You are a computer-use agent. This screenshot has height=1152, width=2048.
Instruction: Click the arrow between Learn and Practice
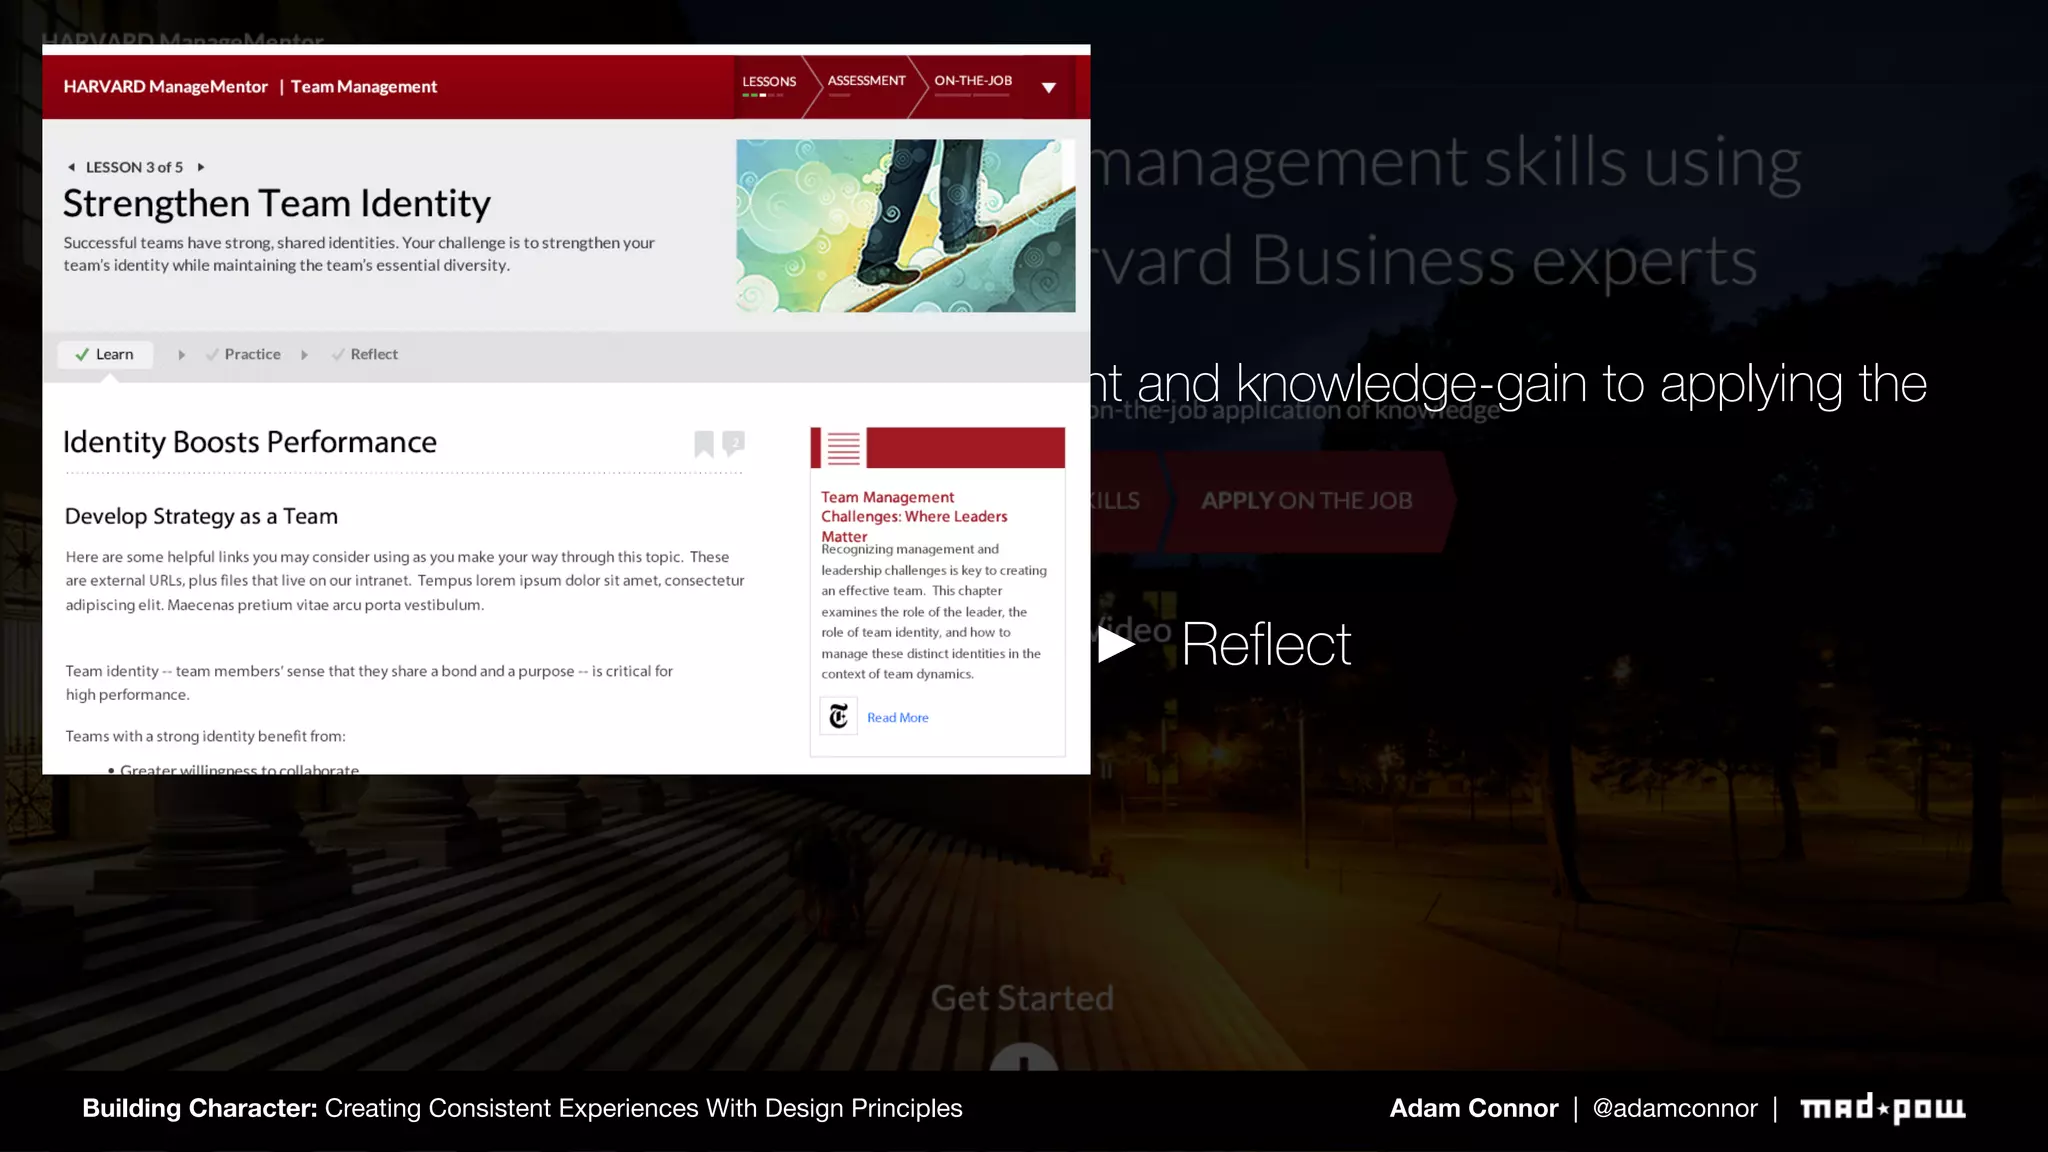click(x=181, y=355)
